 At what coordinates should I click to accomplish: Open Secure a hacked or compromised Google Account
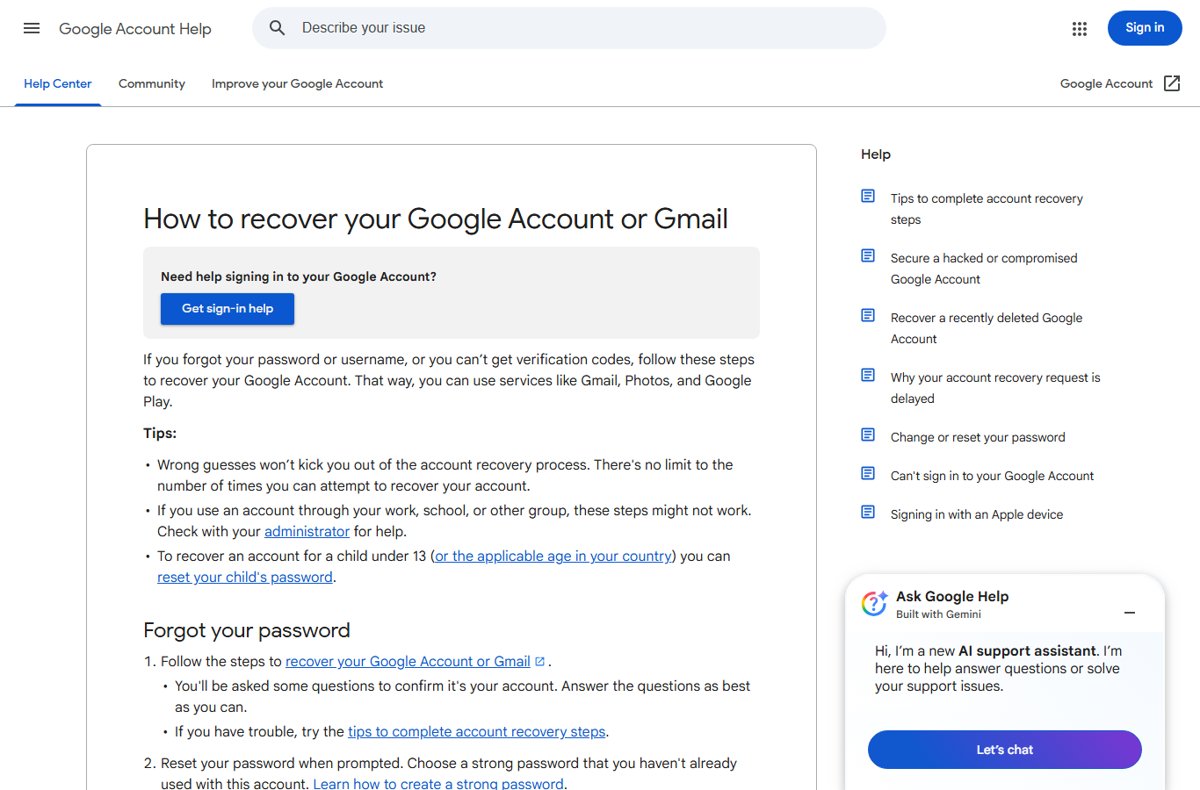[x=984, y=269]
